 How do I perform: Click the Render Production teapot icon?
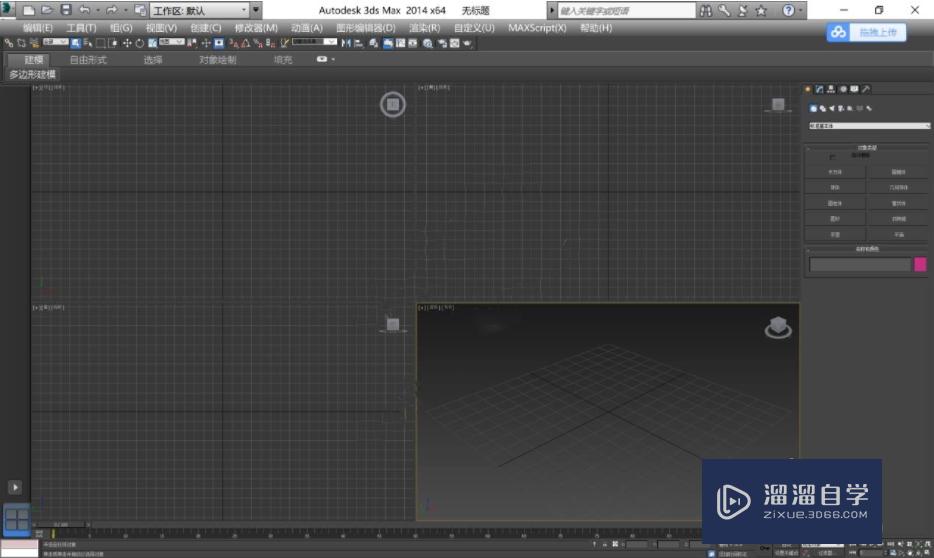pos(467,43)
